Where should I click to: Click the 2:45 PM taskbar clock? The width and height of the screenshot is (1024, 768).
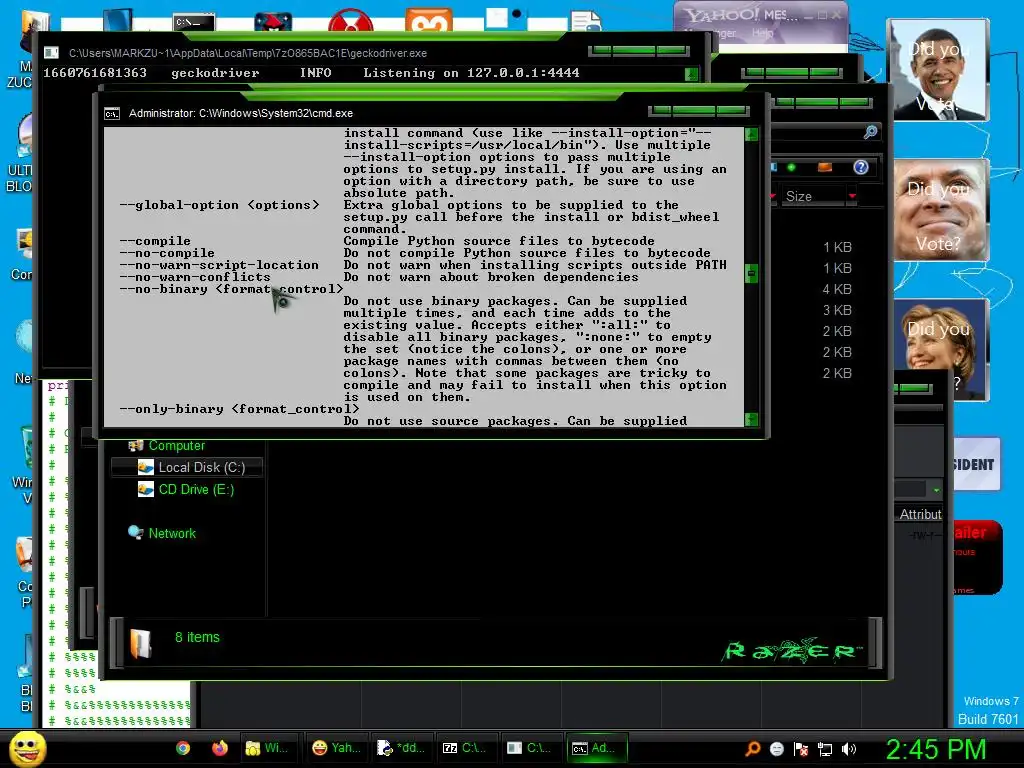coord(935,750)
